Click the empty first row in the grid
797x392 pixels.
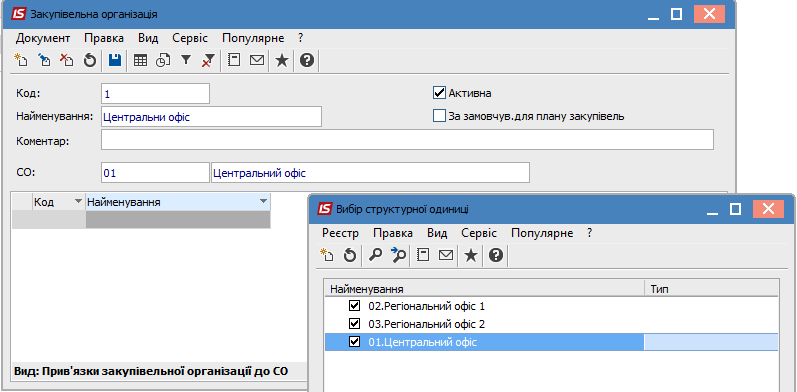tap(141, 219)
